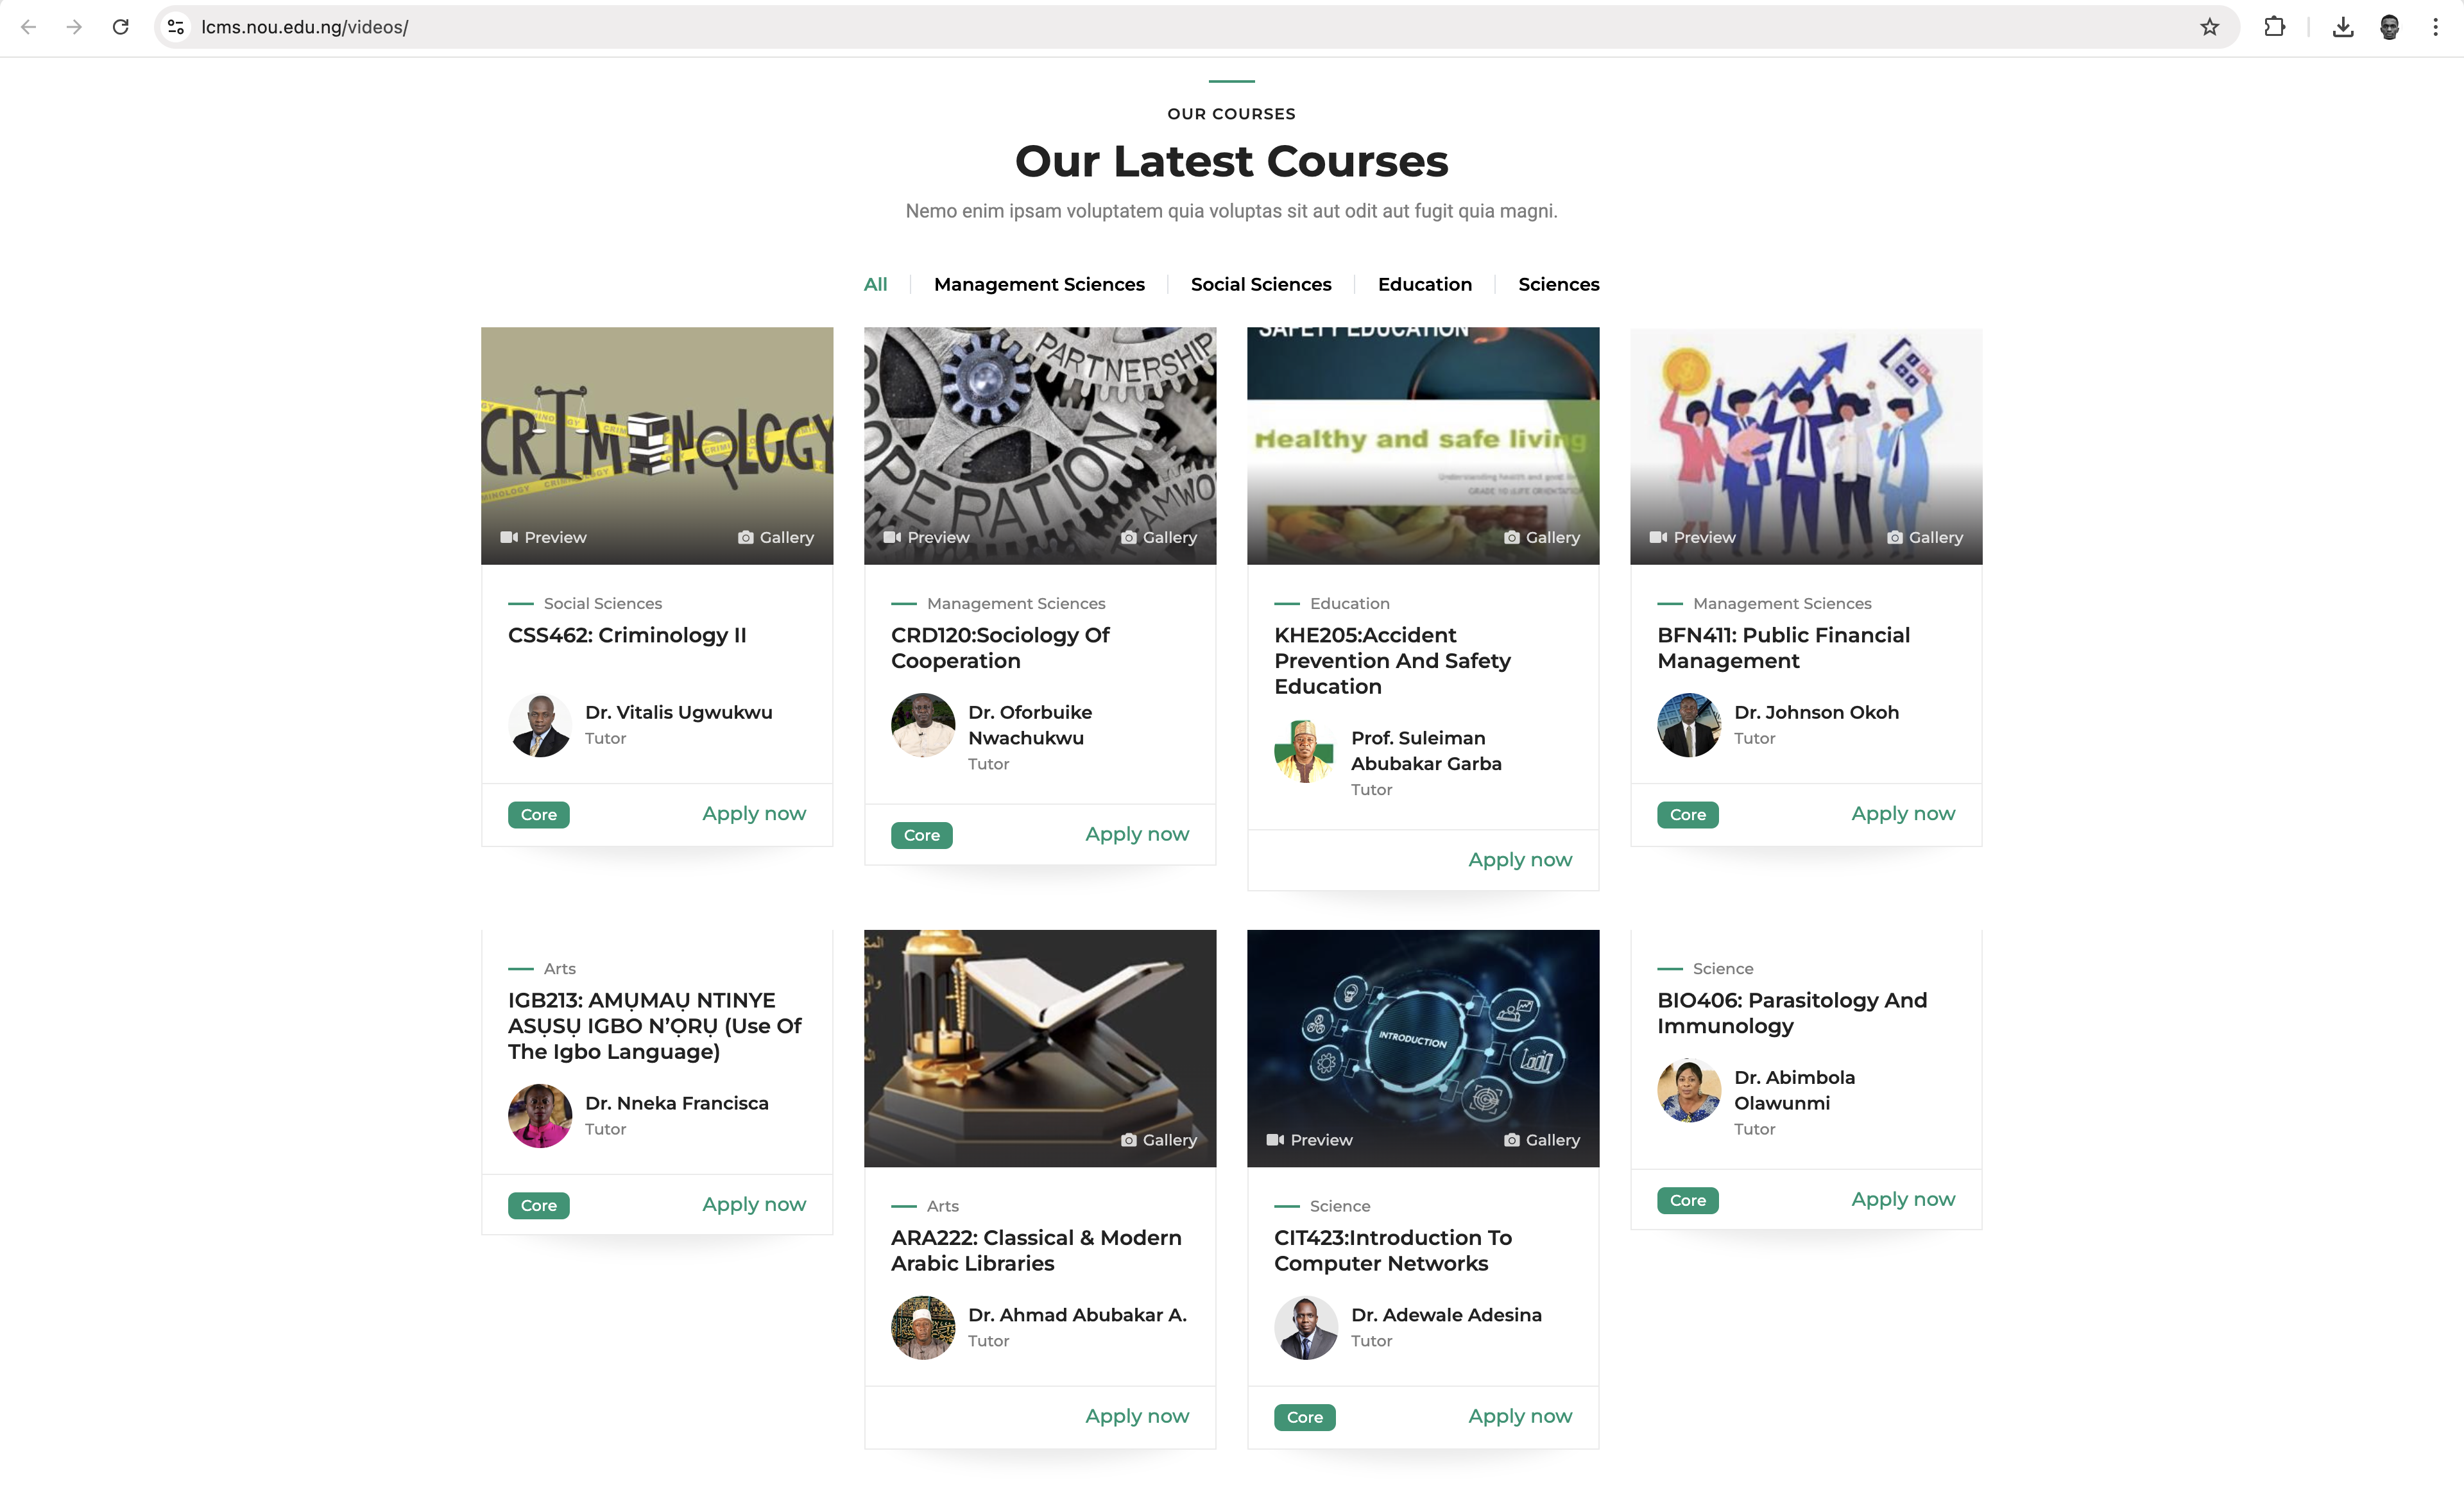Bookmark this page with the star icon
The image size is (2464, 1485).
coord(2209,27)
